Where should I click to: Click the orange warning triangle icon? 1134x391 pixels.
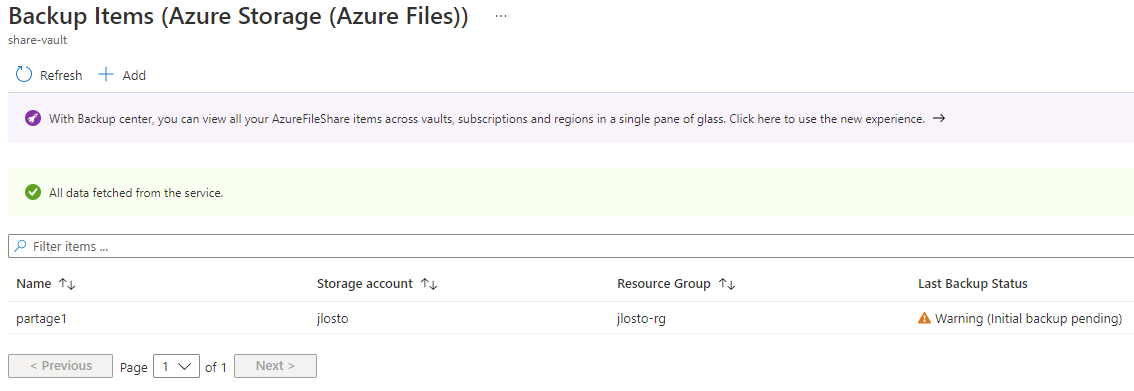click(x=924, y=318)
